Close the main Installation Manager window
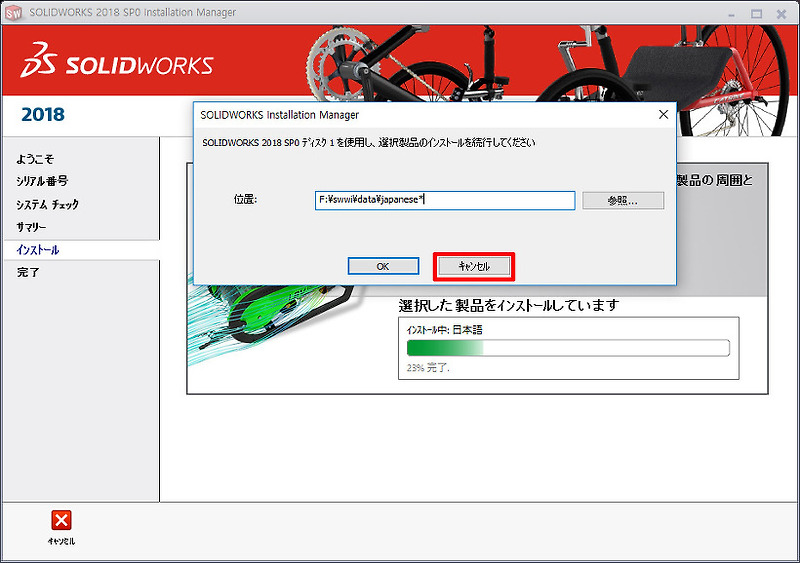 [781, 14]
